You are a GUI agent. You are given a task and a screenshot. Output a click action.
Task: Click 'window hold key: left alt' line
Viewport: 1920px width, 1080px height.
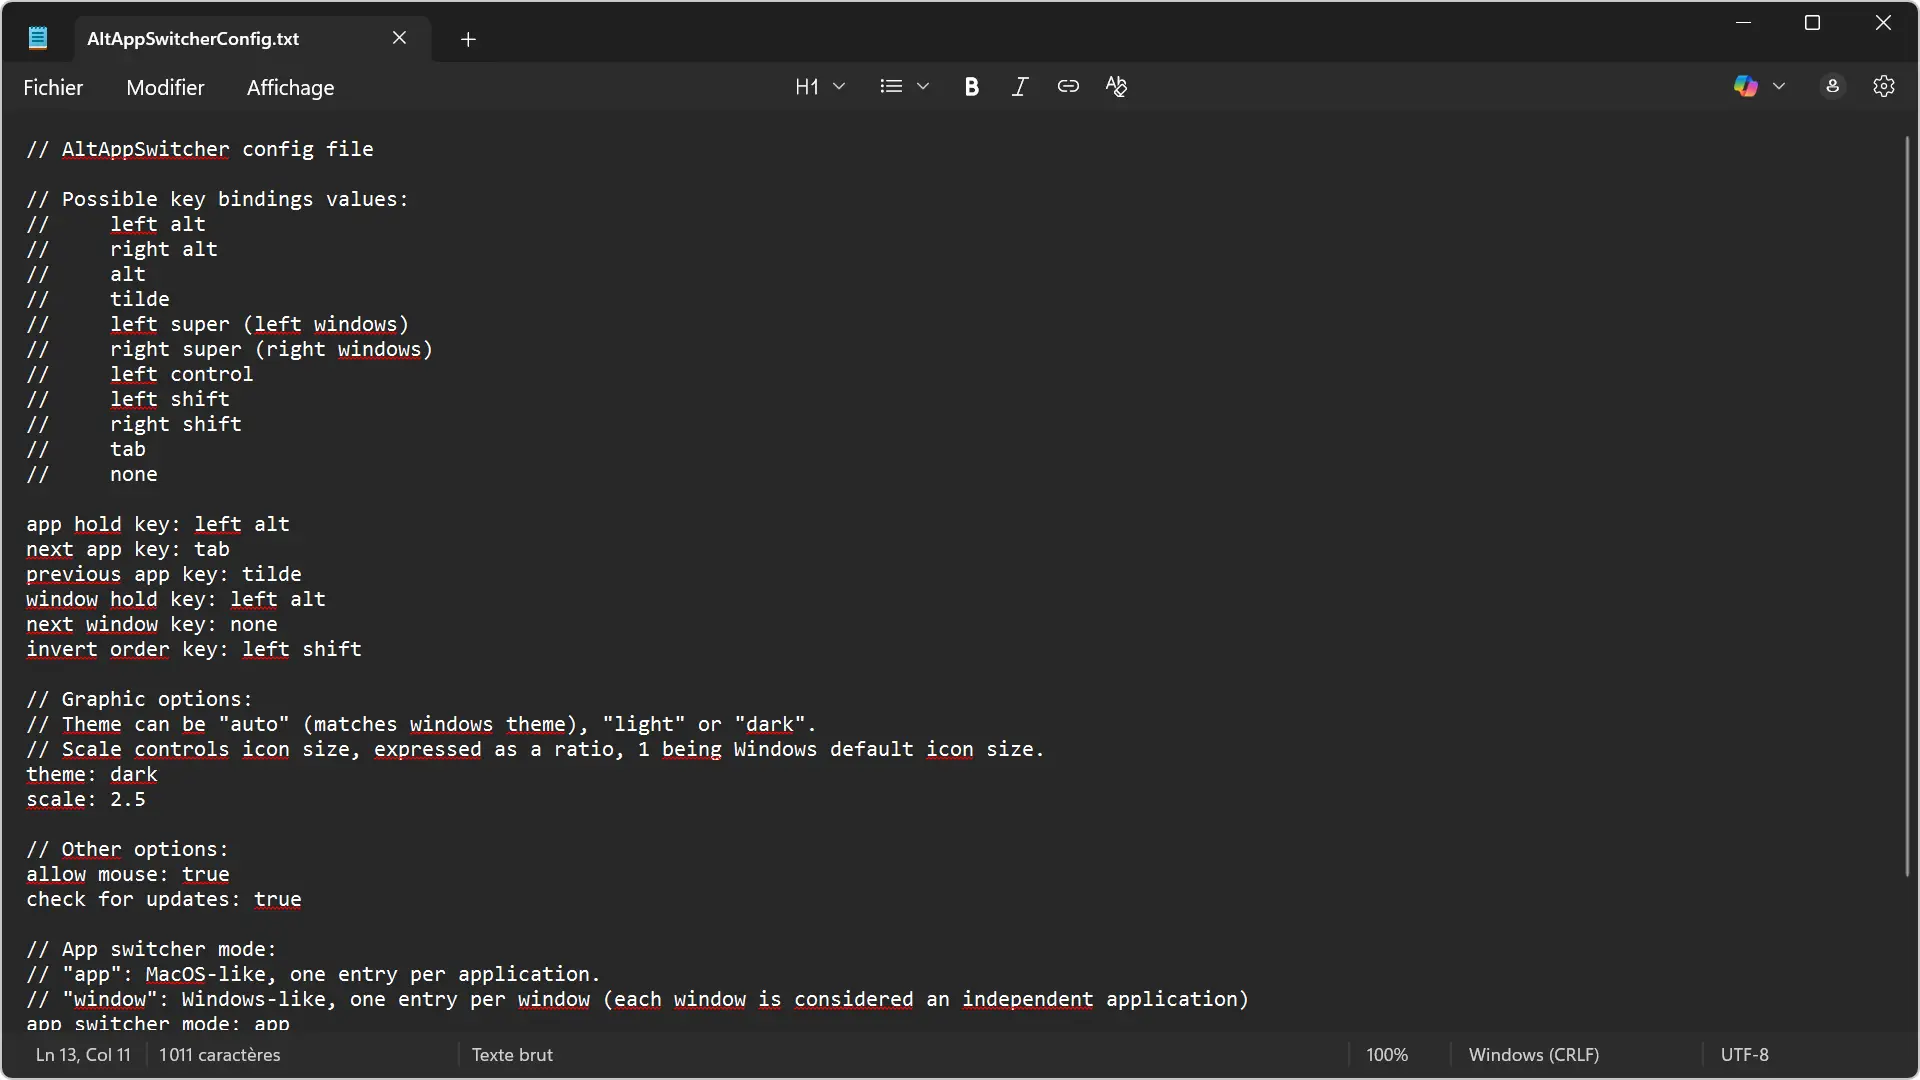click(176, 599)
